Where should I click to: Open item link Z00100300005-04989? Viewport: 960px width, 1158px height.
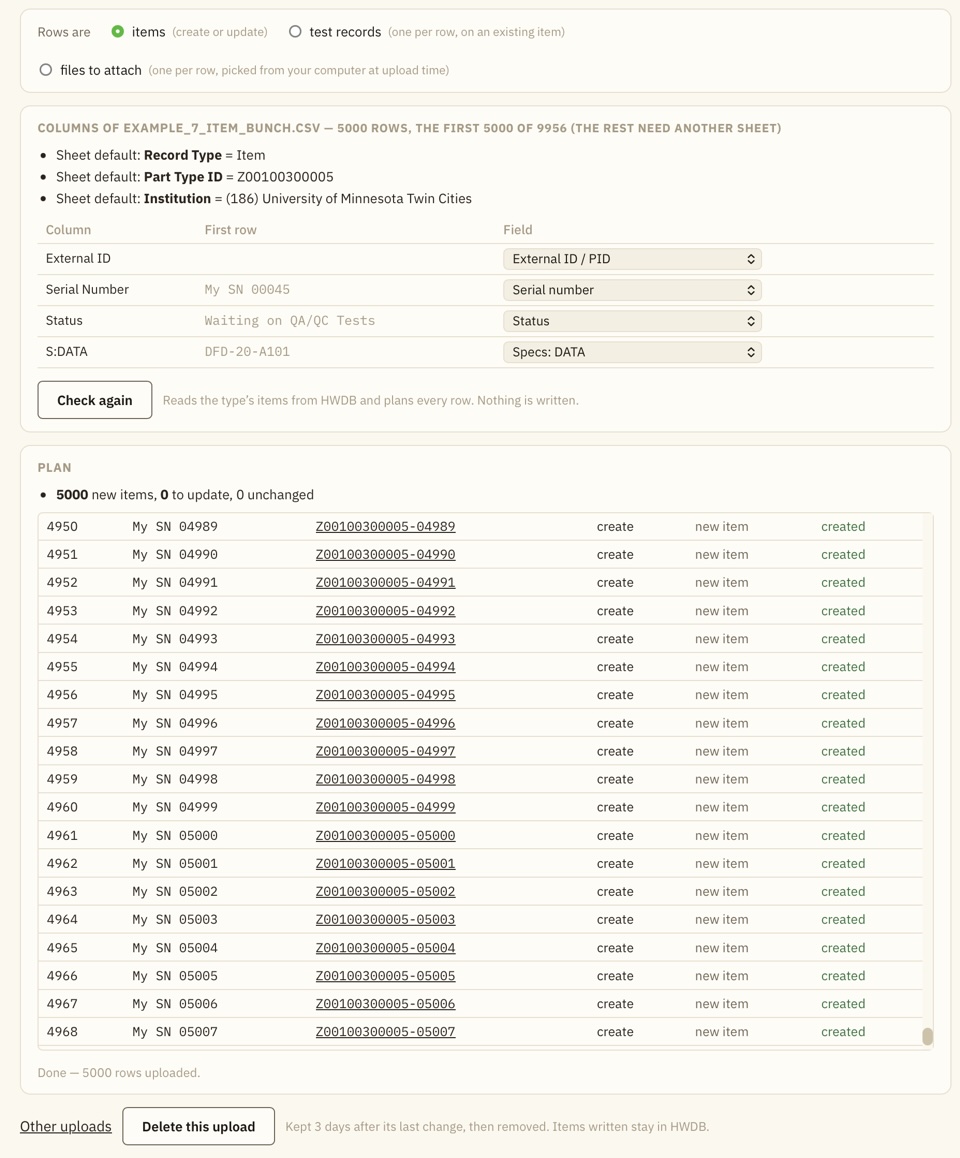385,527
